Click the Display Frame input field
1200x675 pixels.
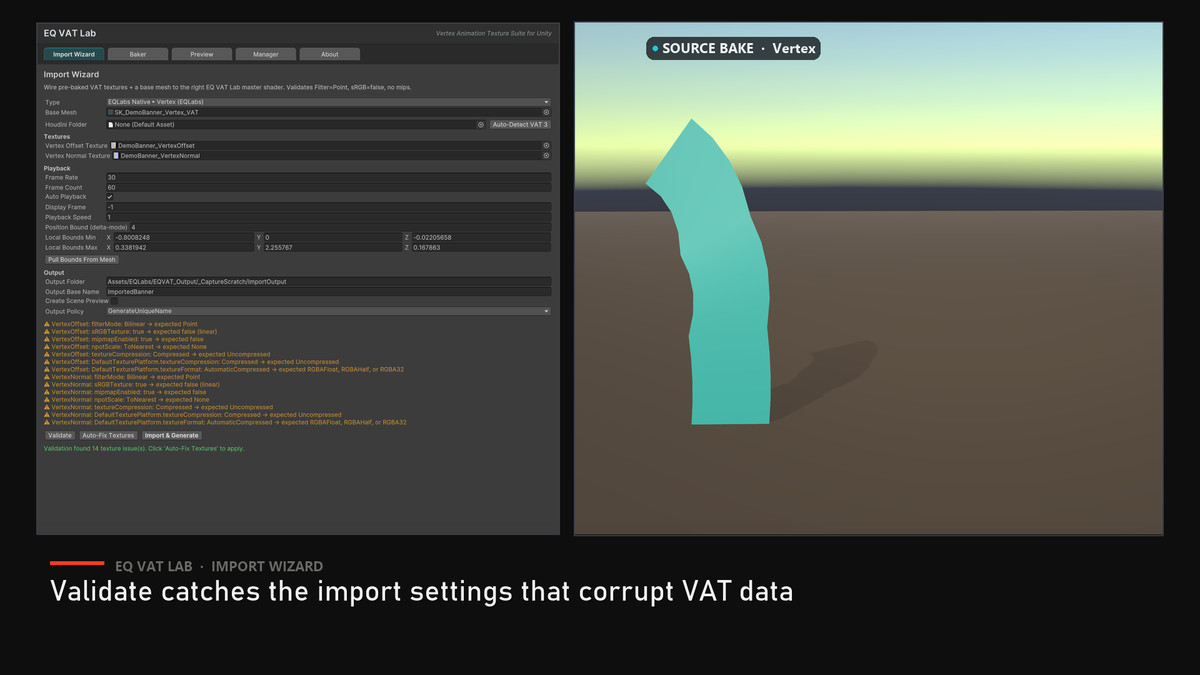328,207
